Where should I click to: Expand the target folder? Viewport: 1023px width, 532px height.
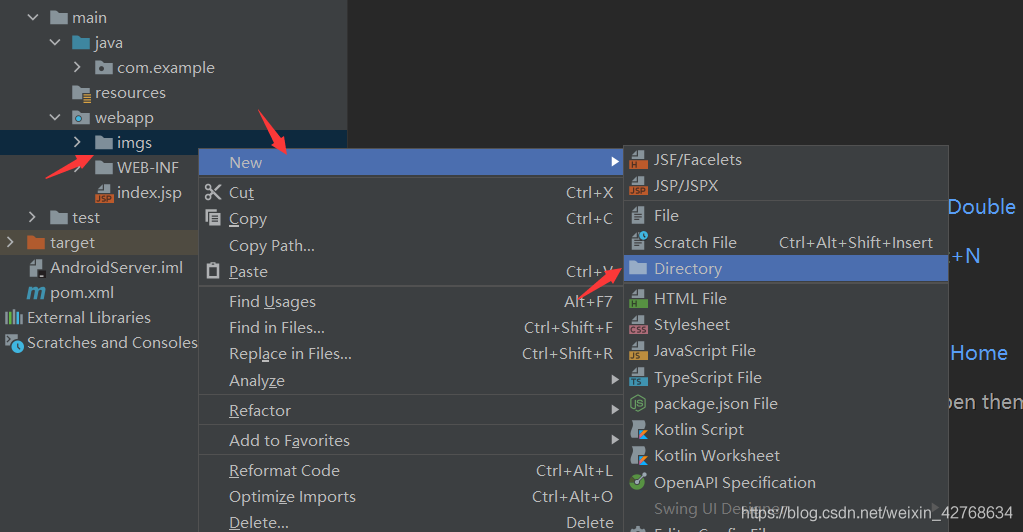click(x=10, y=243)
